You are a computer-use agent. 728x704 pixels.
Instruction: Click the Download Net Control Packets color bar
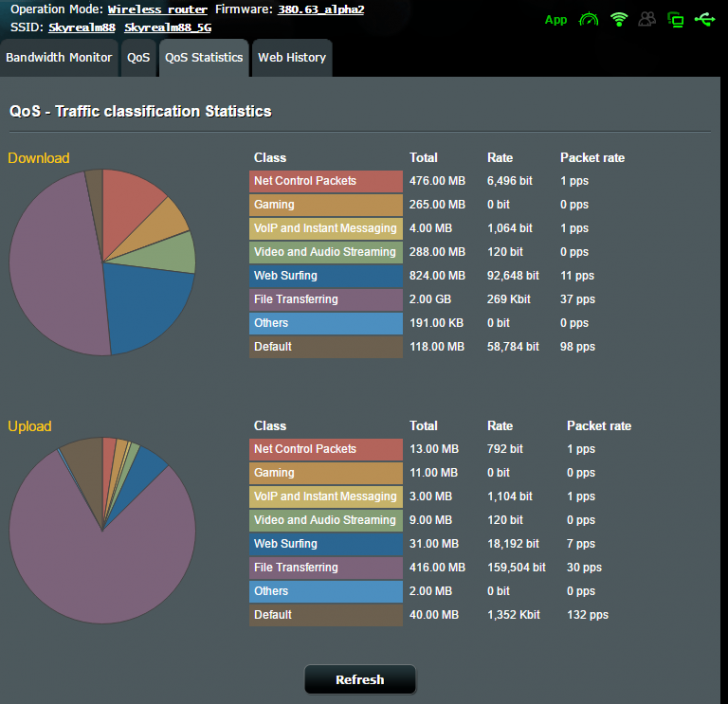click(x=326, y=181)
